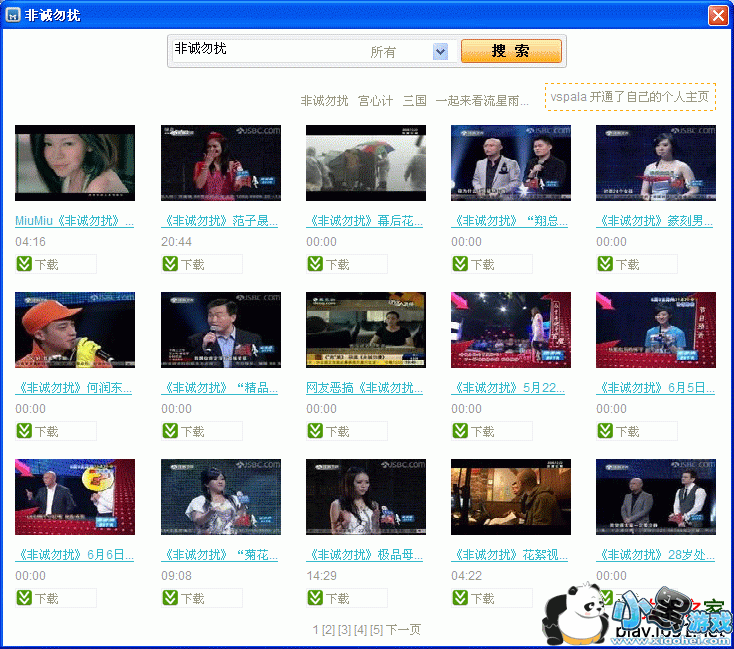Viewport: 734px width, 649px height.
Task: Open《非诚勿扰》"精品 title link
Action: (x=220, y=388)
